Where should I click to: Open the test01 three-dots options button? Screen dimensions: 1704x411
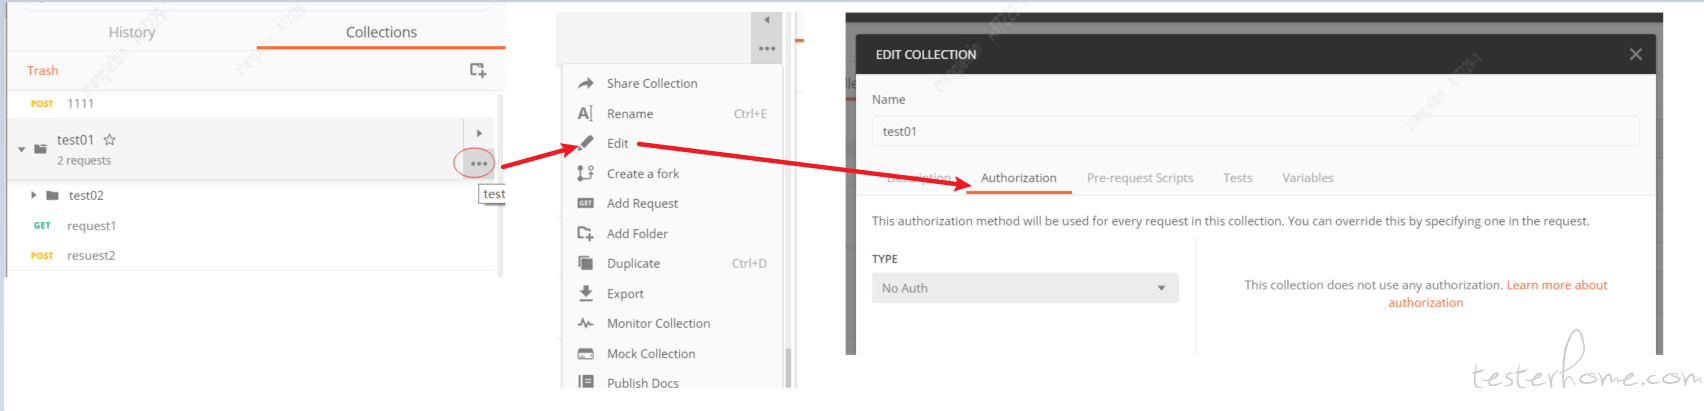coord(478,163)
